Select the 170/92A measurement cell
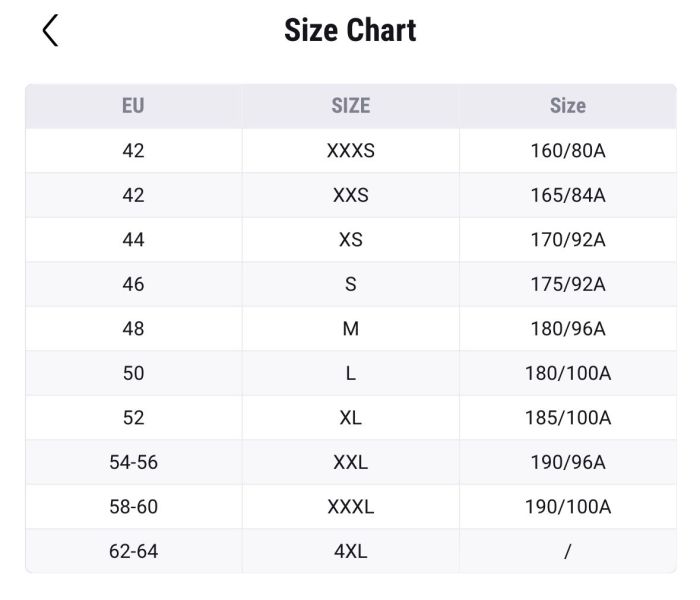 567,240
